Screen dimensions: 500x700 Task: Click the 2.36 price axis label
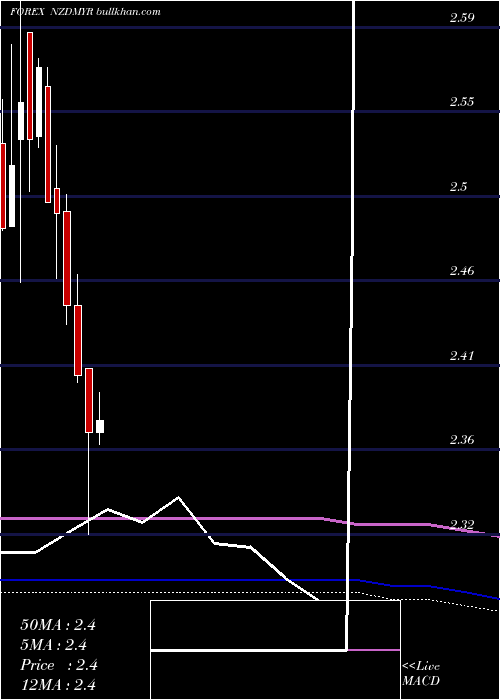(x=462, y=440)
